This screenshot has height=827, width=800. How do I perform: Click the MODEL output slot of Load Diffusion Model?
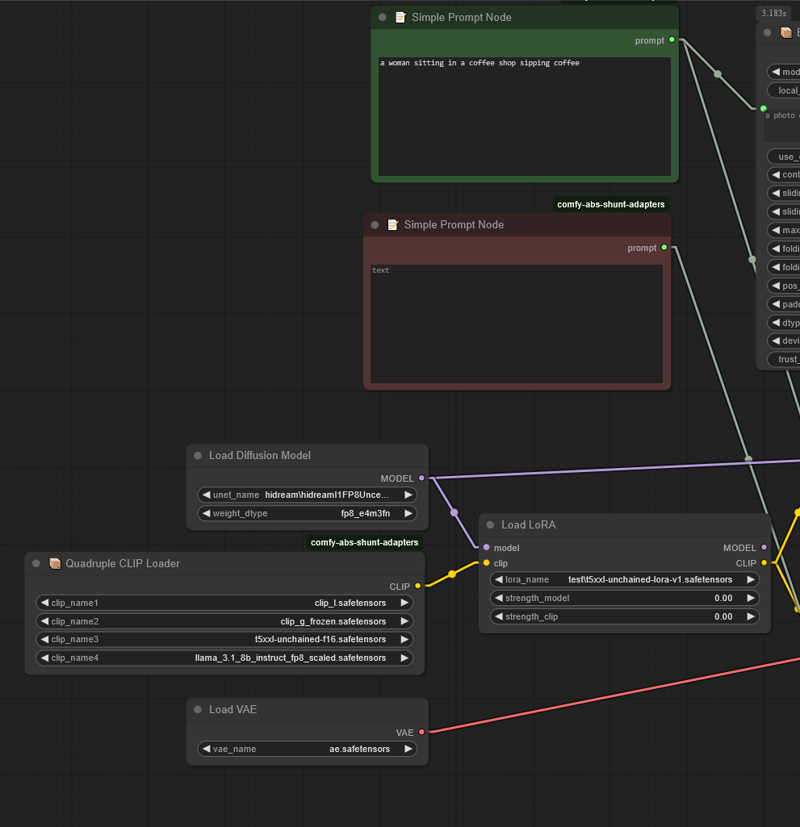(x=421, y=478)
